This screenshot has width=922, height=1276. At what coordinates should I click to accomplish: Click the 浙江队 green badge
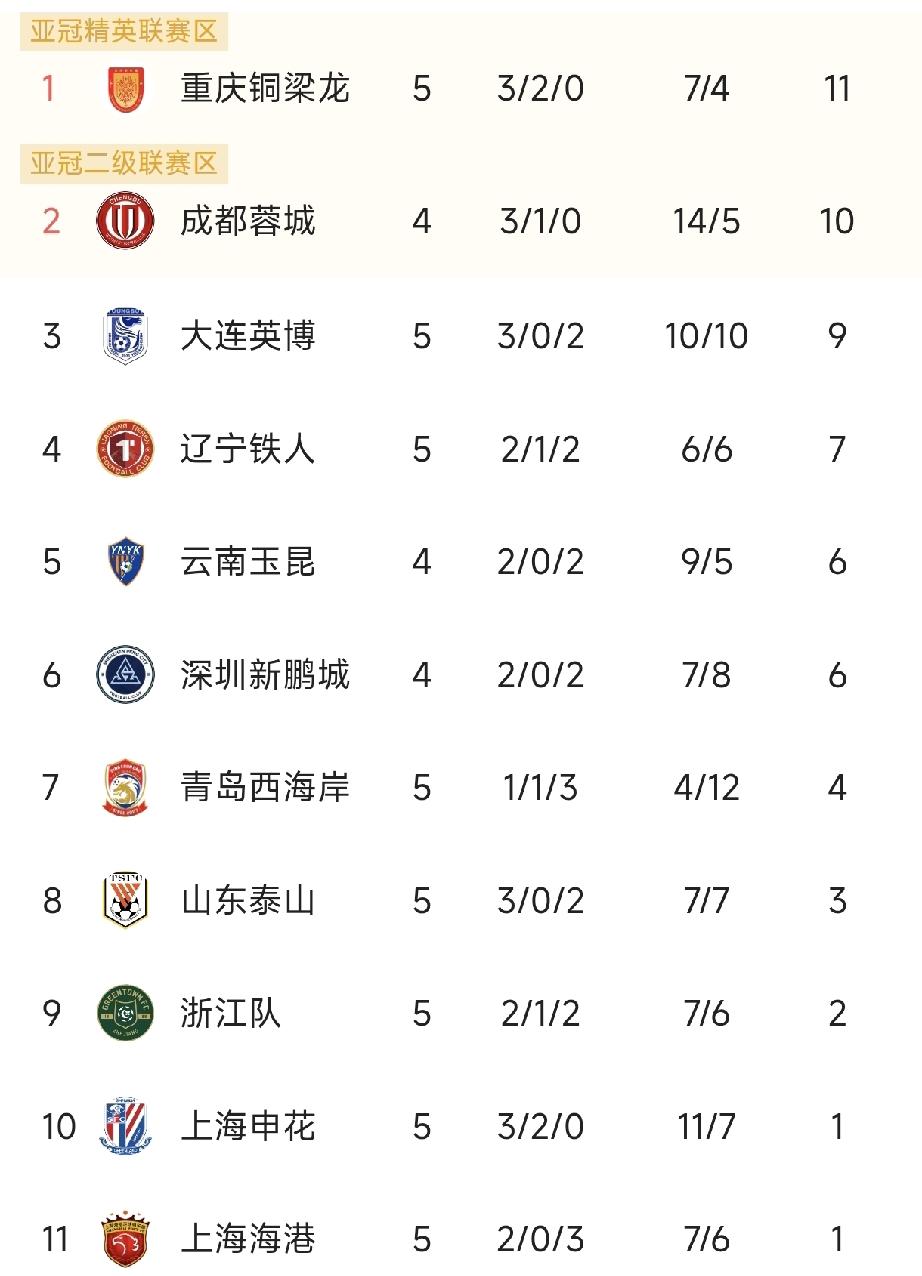(x=125, y=1014)
